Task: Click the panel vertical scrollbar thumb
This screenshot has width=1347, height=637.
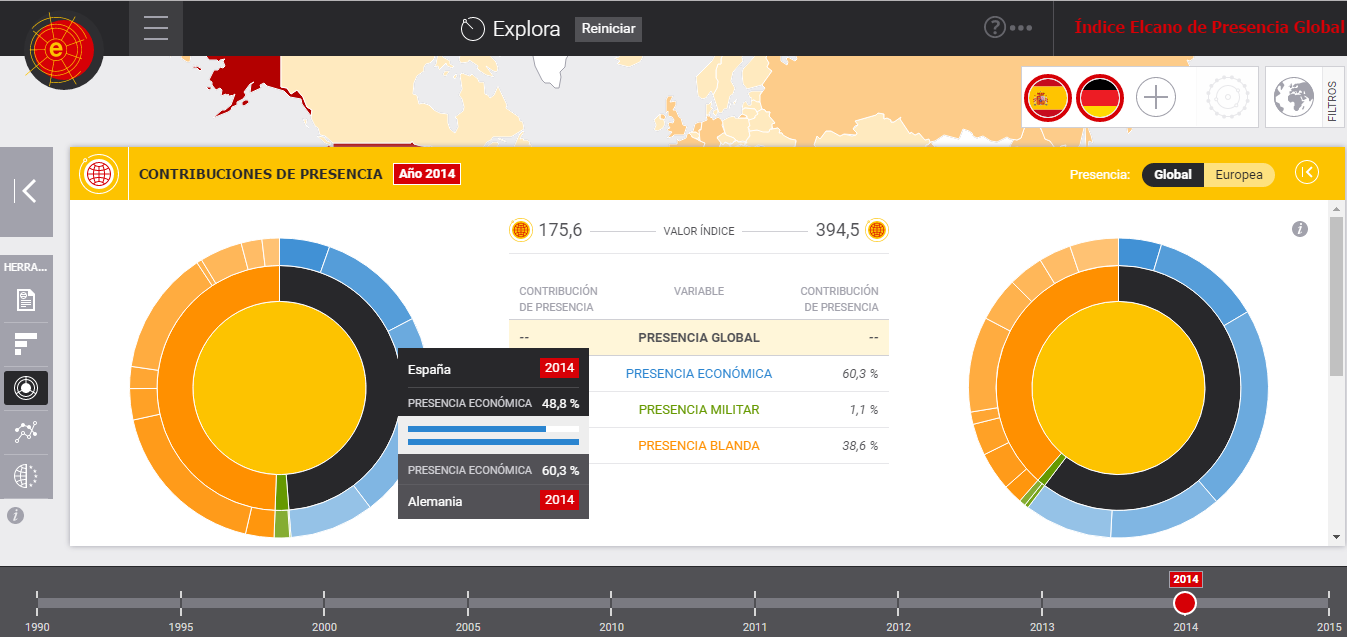Action: pos(1336,296)
